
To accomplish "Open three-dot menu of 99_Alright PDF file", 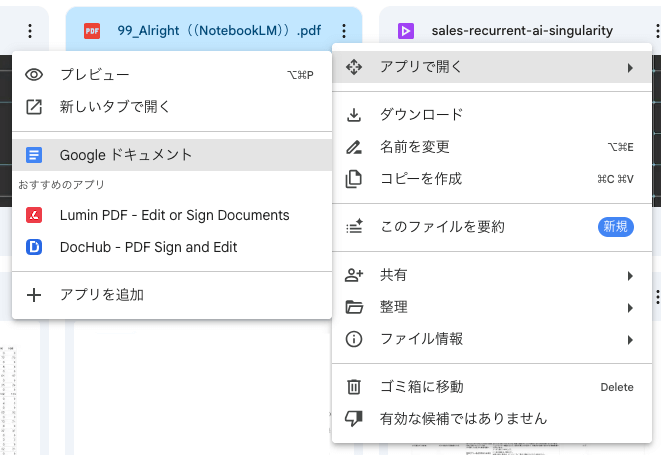I will [344, 31].
